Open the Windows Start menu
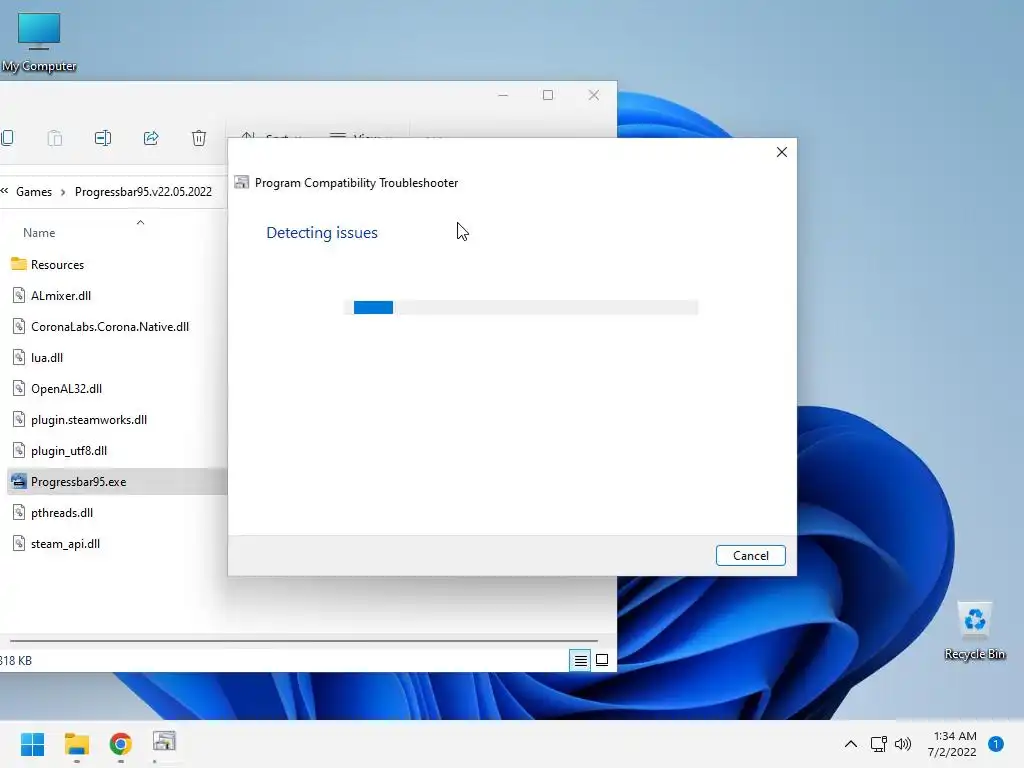Viewport: 1024px width, 768px height. point(32,744)
